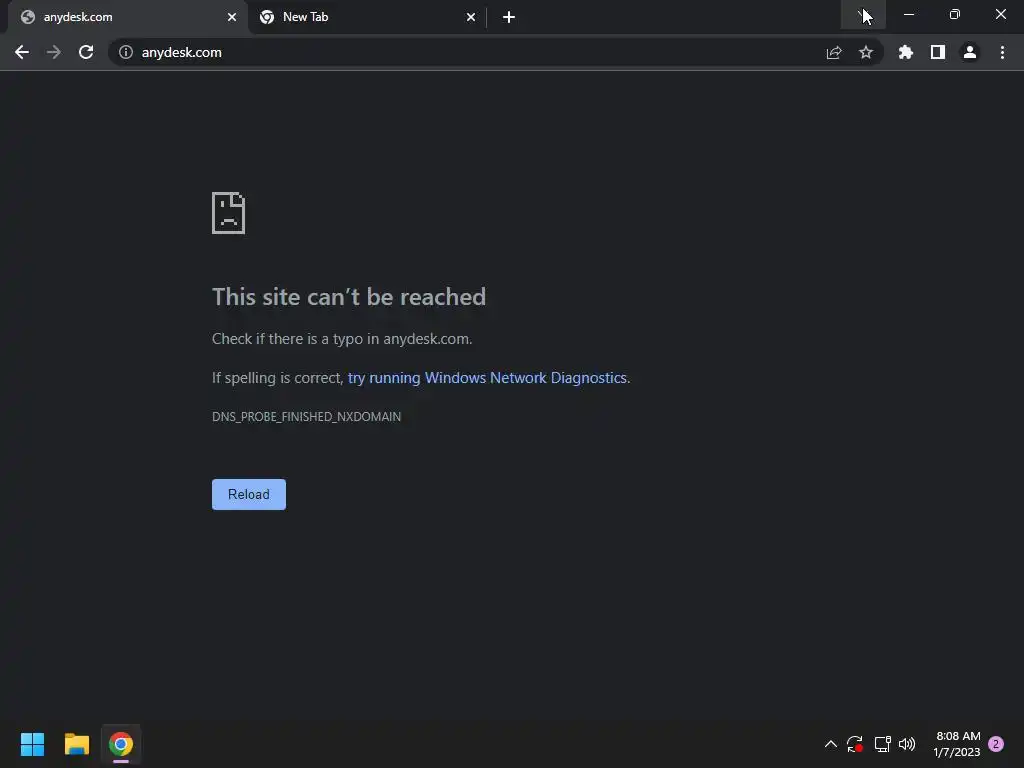Click the Chrome taskbar icon
This screenshot has width=1024, height=768.
pos(121,744)
